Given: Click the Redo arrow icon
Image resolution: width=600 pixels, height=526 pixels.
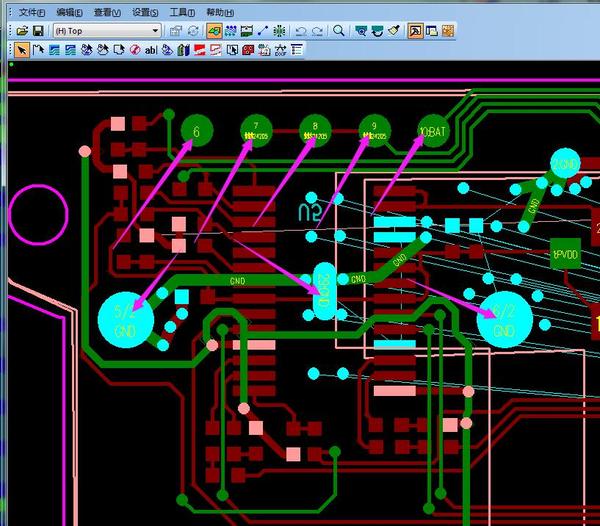Looking at the screenshot, I should click(317, 31).
